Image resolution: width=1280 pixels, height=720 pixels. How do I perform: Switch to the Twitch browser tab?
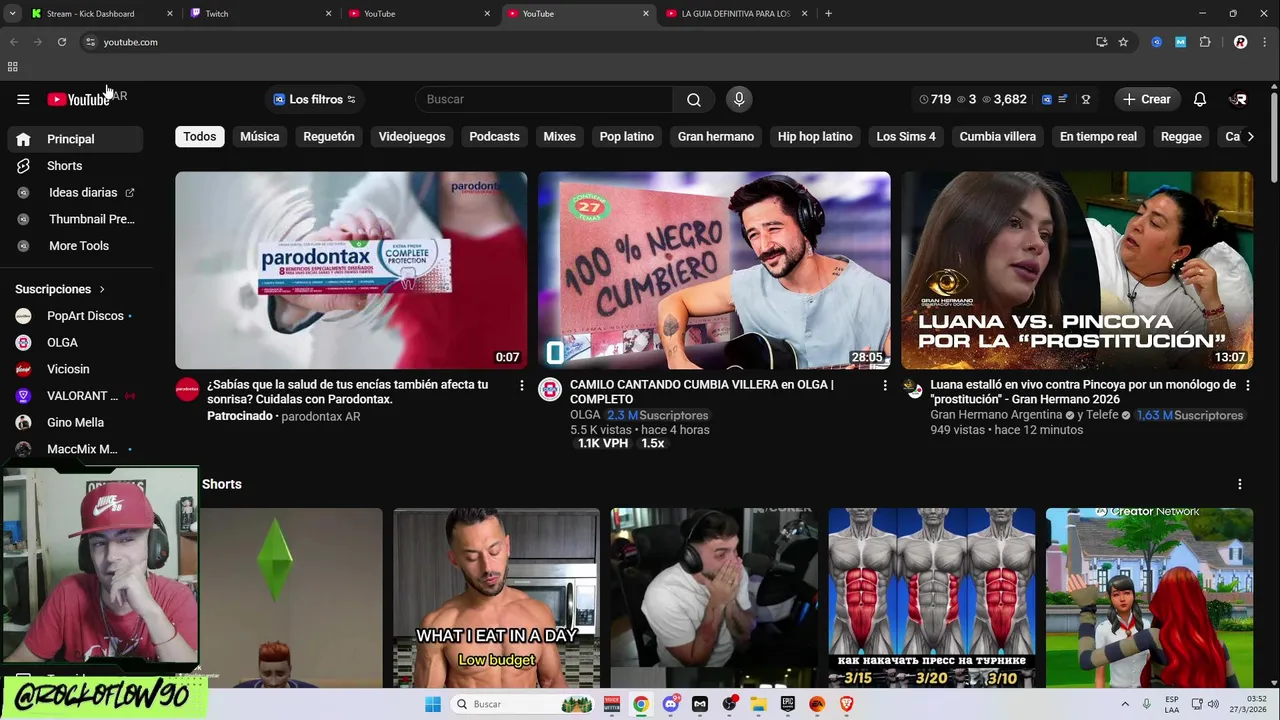260,14
